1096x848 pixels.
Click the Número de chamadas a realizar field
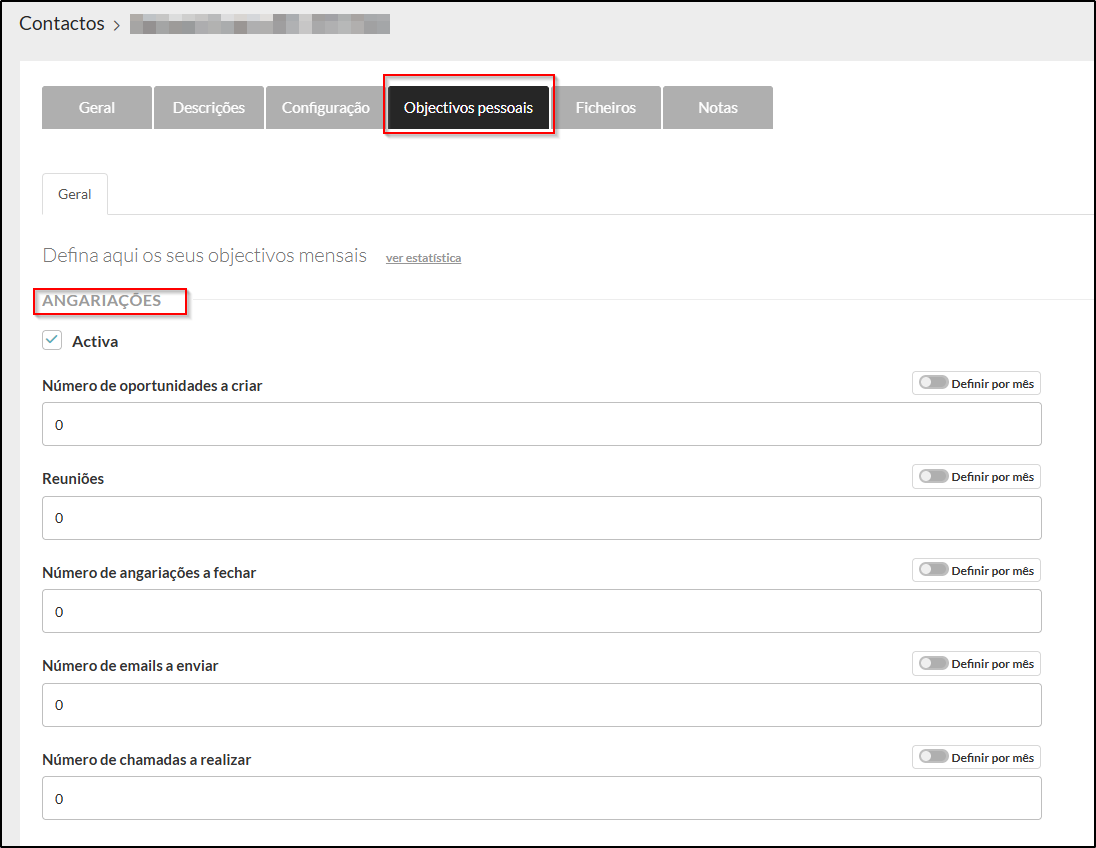tap(541, 799)
